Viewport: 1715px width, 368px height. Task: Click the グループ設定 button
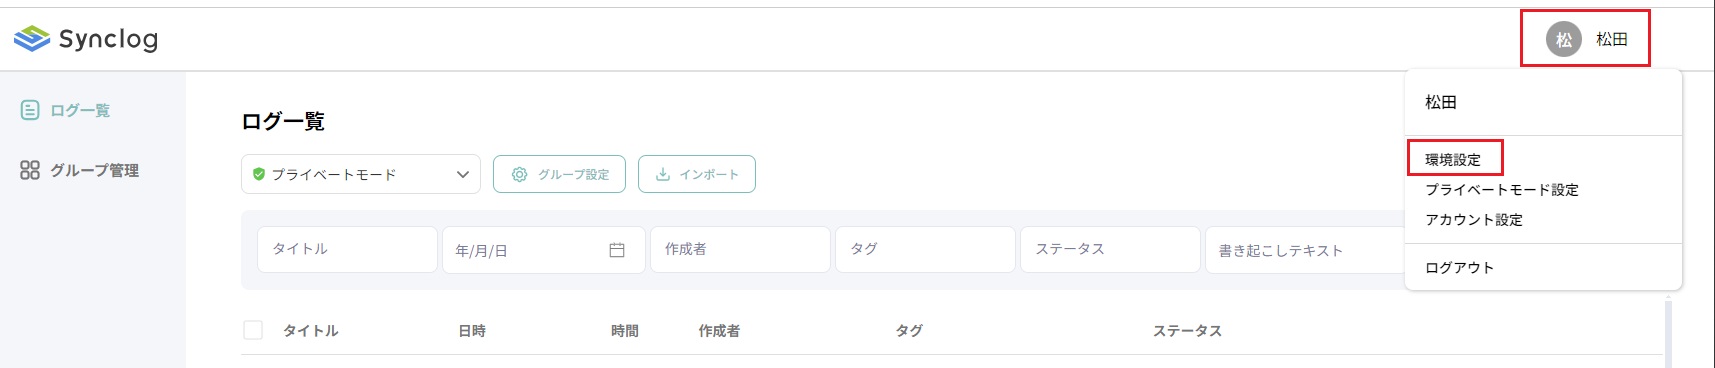click(559, 174)
